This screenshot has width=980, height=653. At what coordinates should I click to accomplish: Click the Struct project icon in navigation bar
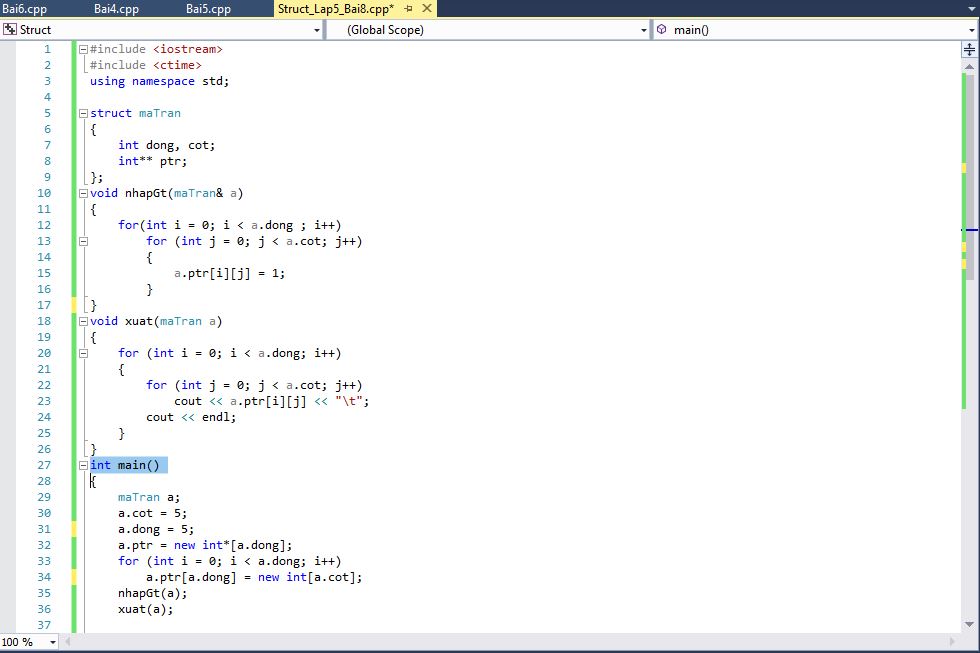(11, 30)
